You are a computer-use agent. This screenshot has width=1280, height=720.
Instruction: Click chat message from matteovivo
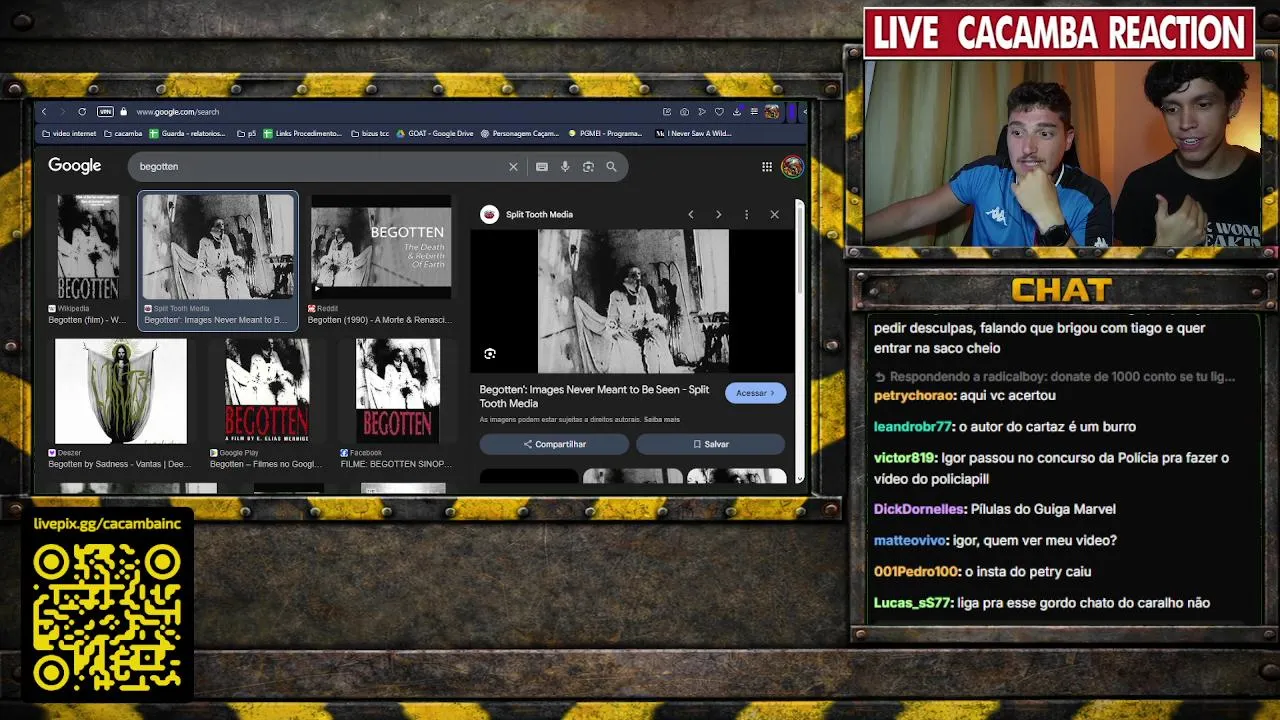(995, 540)
